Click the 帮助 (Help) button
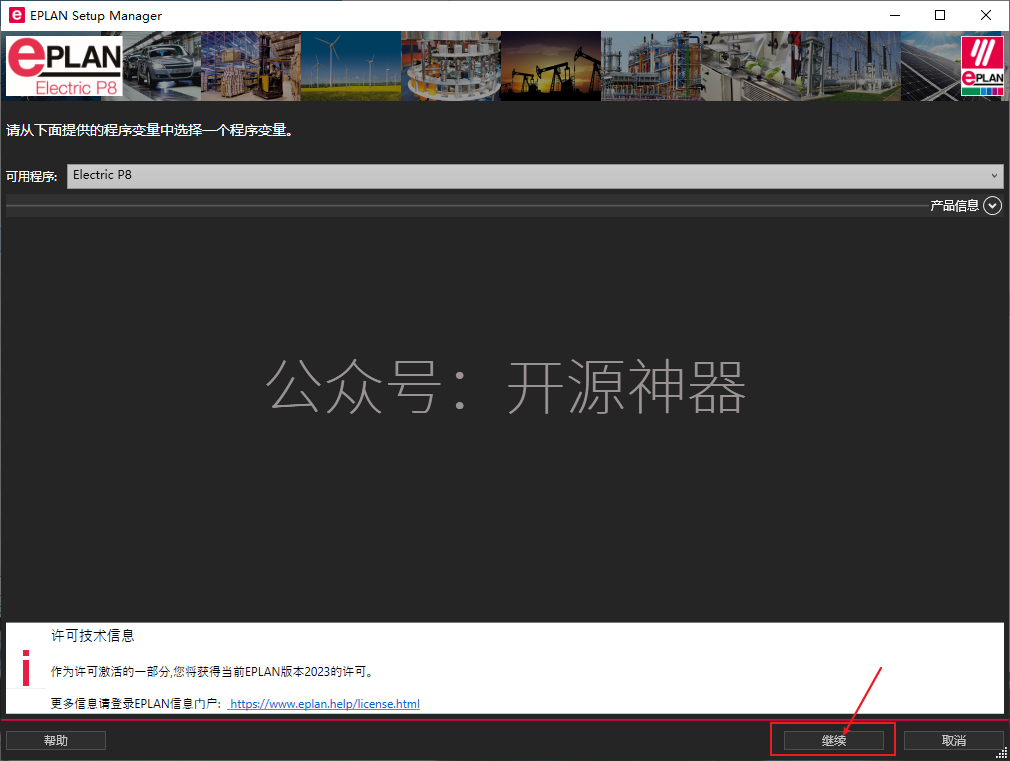The width and height of the screenshot is (1010, 761). tap(55, 740)
